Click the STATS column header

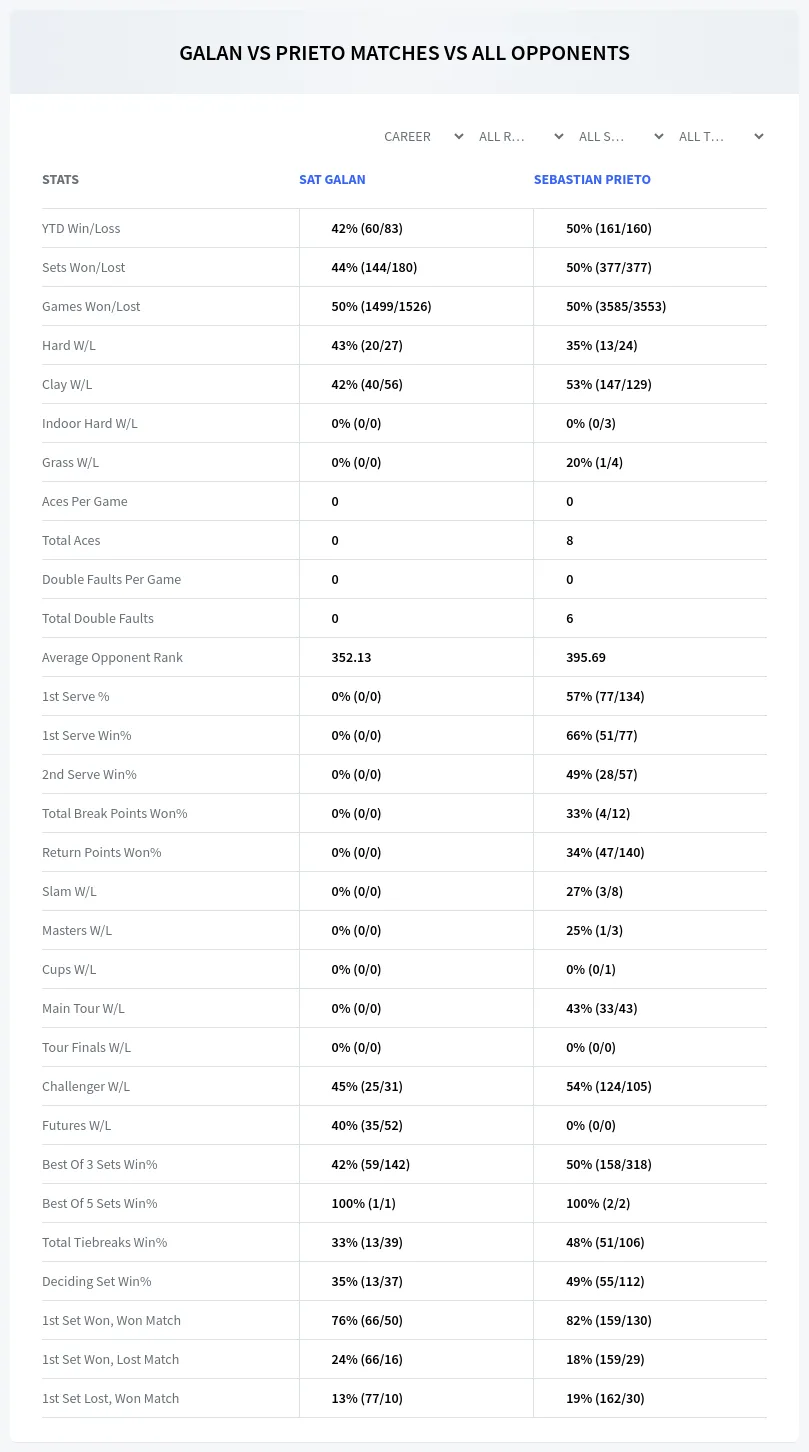(x=60, y=180)
